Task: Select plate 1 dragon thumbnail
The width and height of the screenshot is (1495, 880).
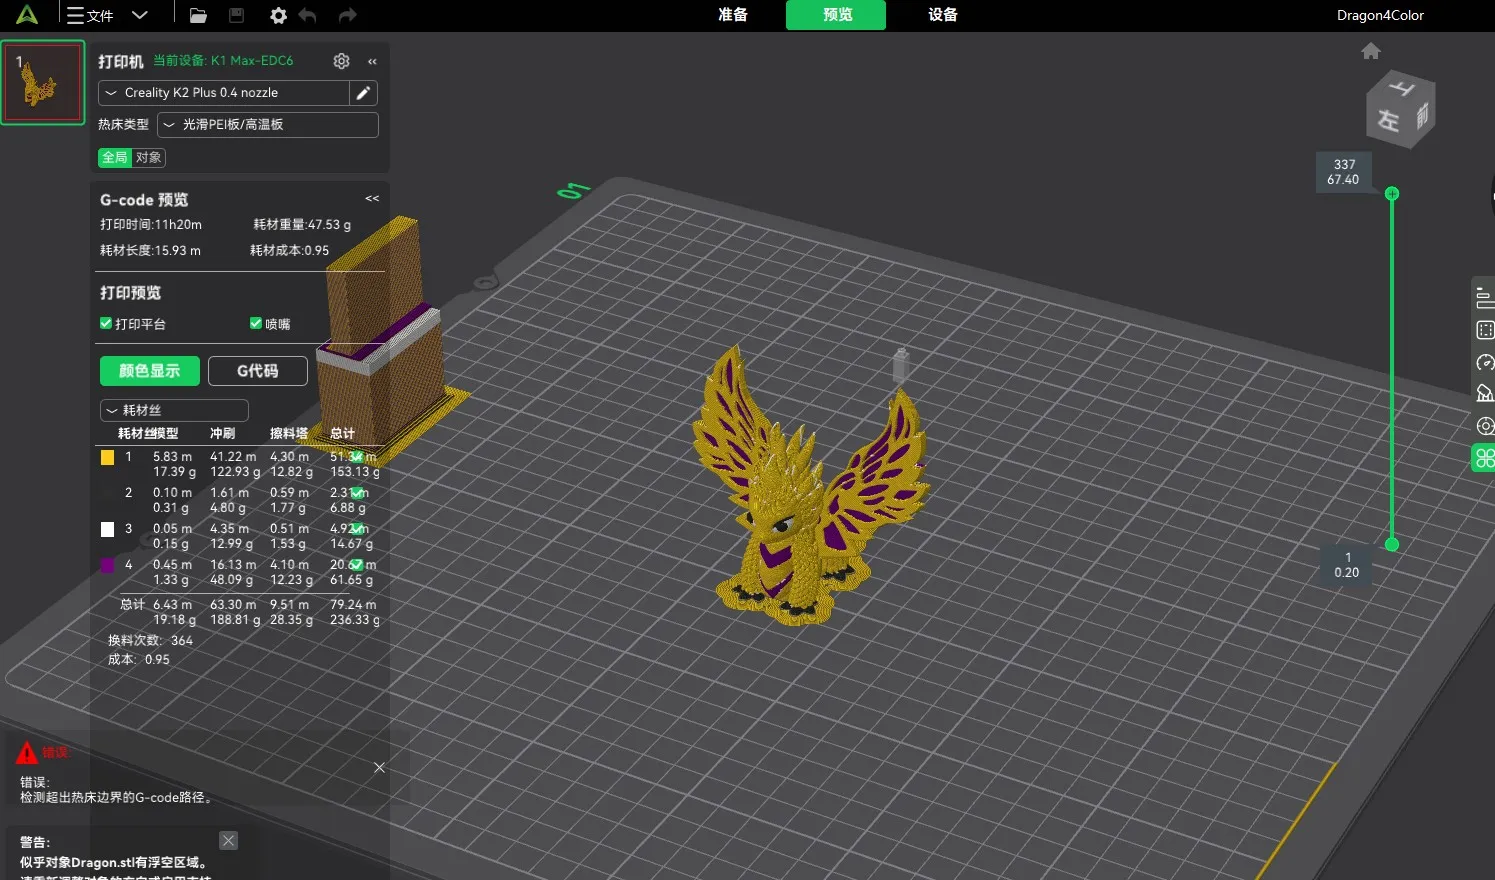Action: [42, 83]
